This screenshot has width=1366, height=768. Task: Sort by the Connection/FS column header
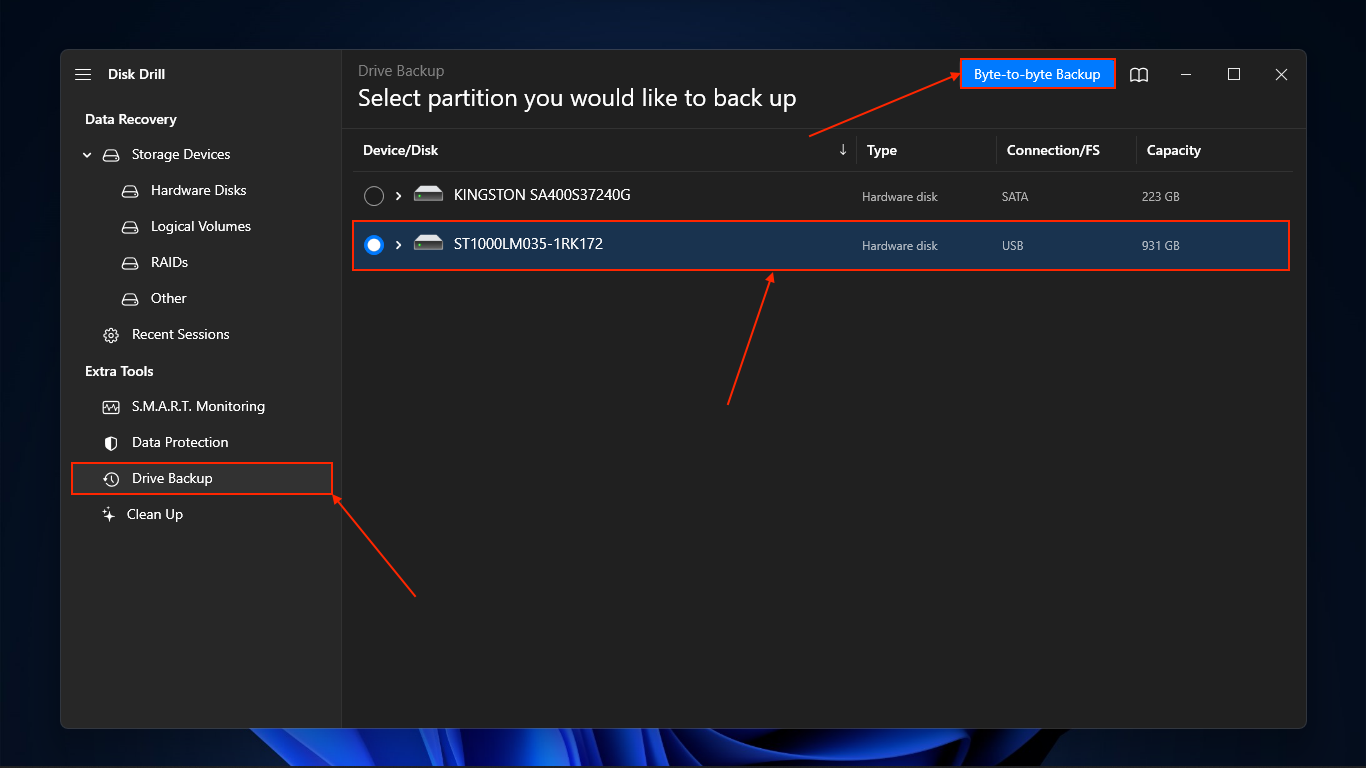pos(1053,150)
